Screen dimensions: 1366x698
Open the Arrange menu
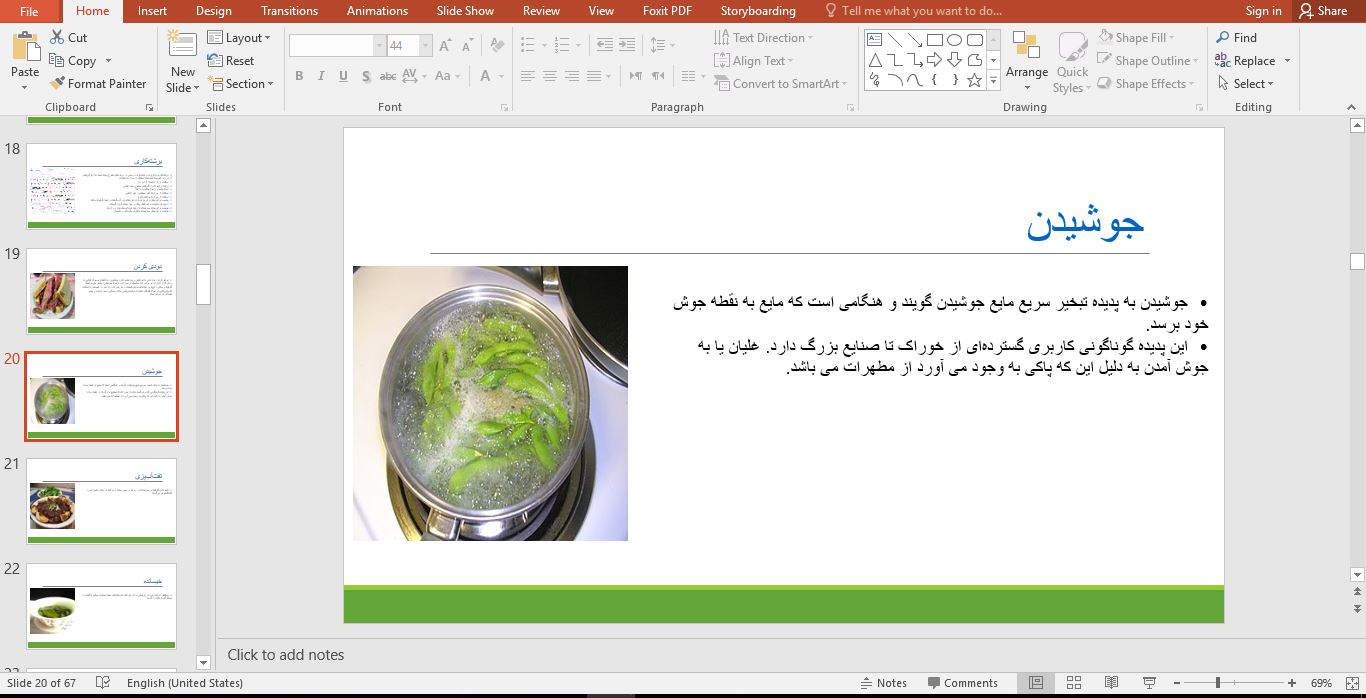(1027, 61)
